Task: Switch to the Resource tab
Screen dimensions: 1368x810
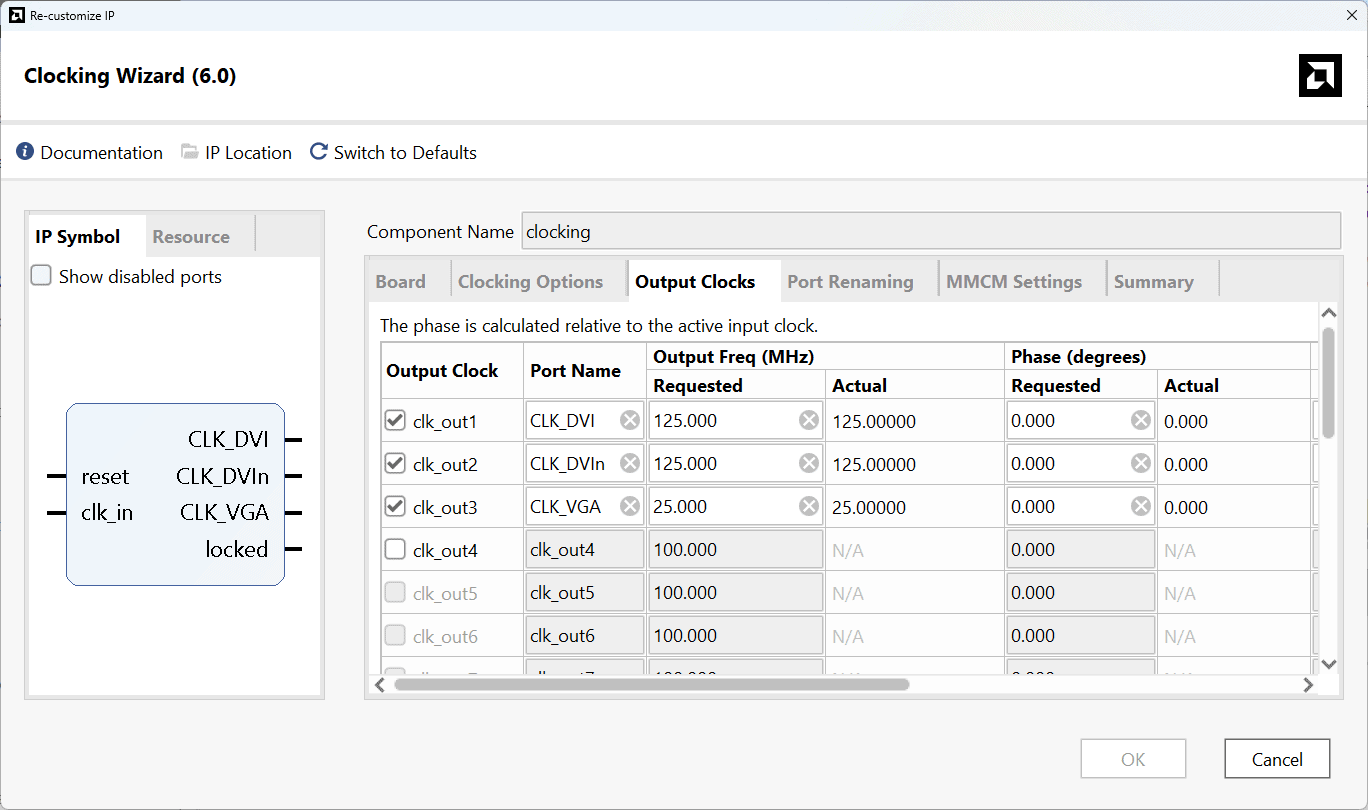Action: (x=191, y=237)
